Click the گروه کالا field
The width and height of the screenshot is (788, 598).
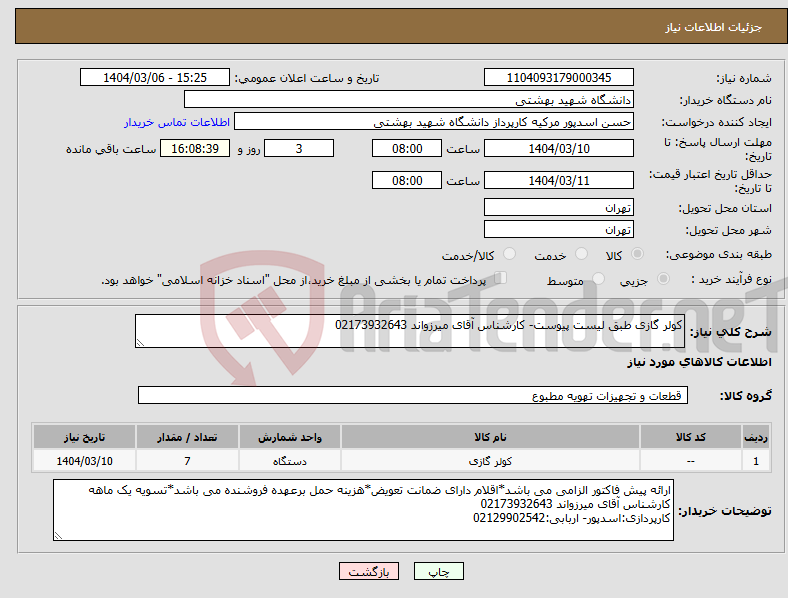click(x=413, y=395)
